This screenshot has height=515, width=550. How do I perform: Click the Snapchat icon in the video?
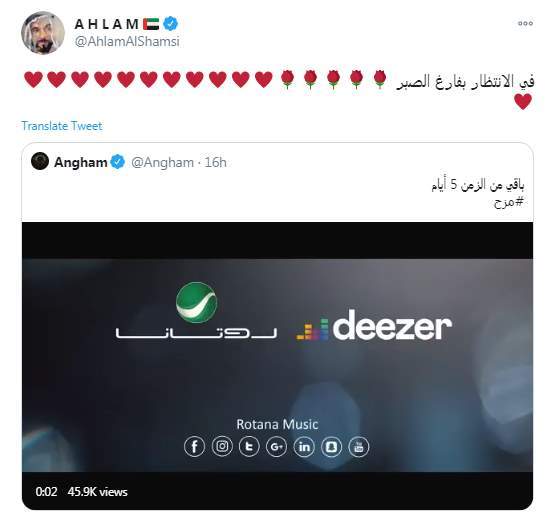[x=331, y=446]
